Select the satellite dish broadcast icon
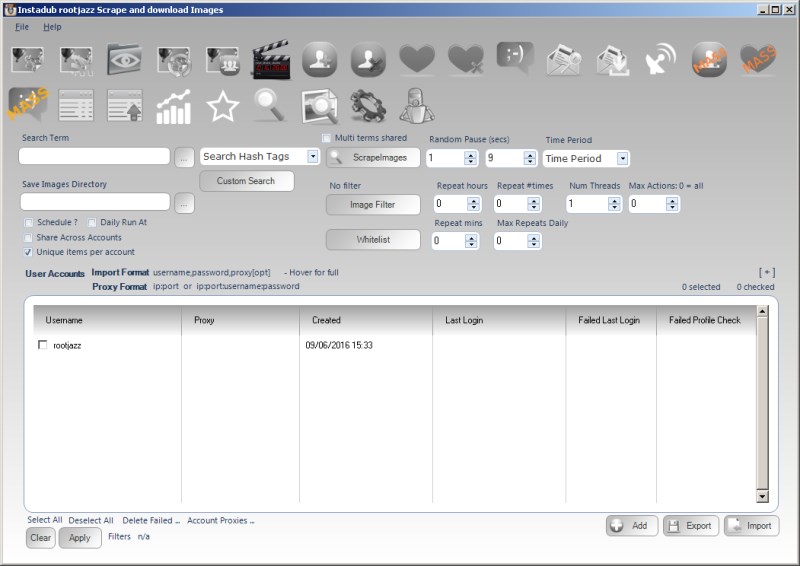The image size is (800, 566). pos(660,59)
